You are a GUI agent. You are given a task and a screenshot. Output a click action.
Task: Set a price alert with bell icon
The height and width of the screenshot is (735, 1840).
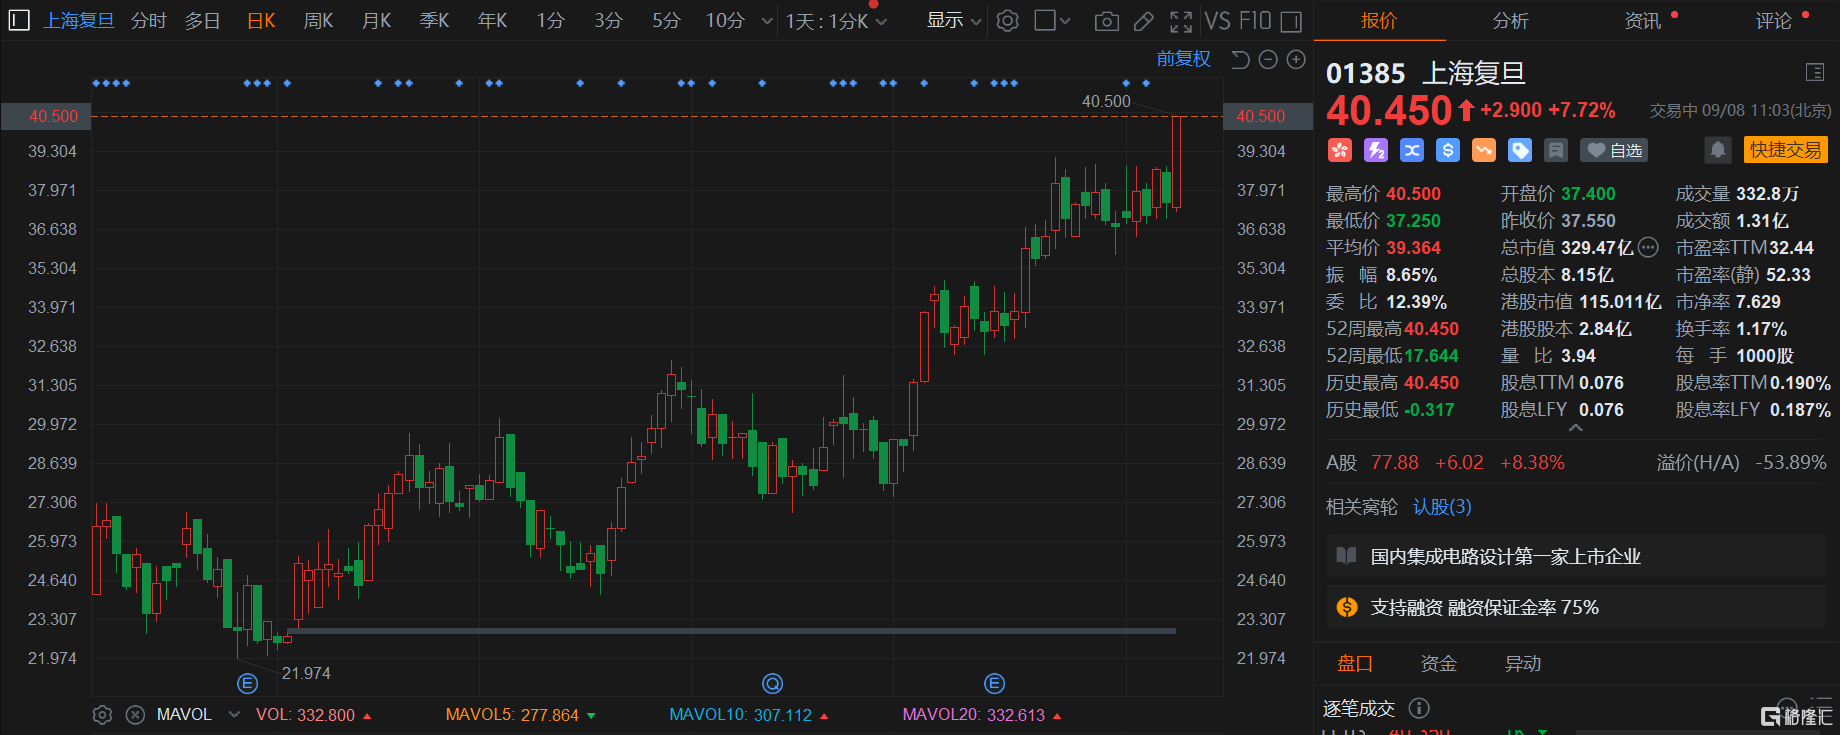(1717, 150)
